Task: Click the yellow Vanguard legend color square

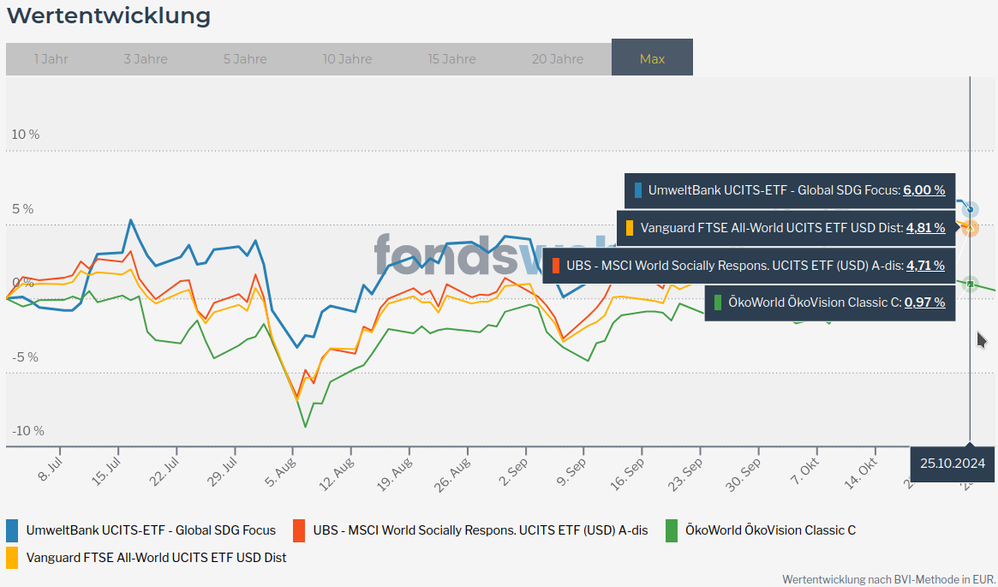Action: pos(13,557)
